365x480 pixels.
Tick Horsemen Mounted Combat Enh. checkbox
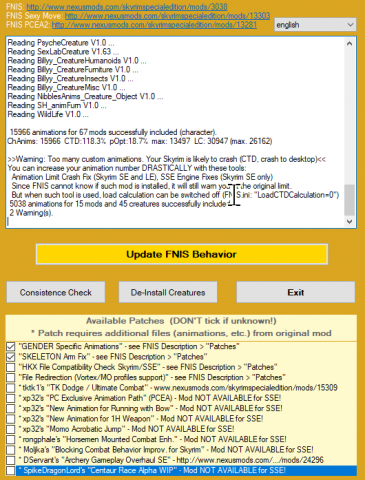[x=11, y=440]
